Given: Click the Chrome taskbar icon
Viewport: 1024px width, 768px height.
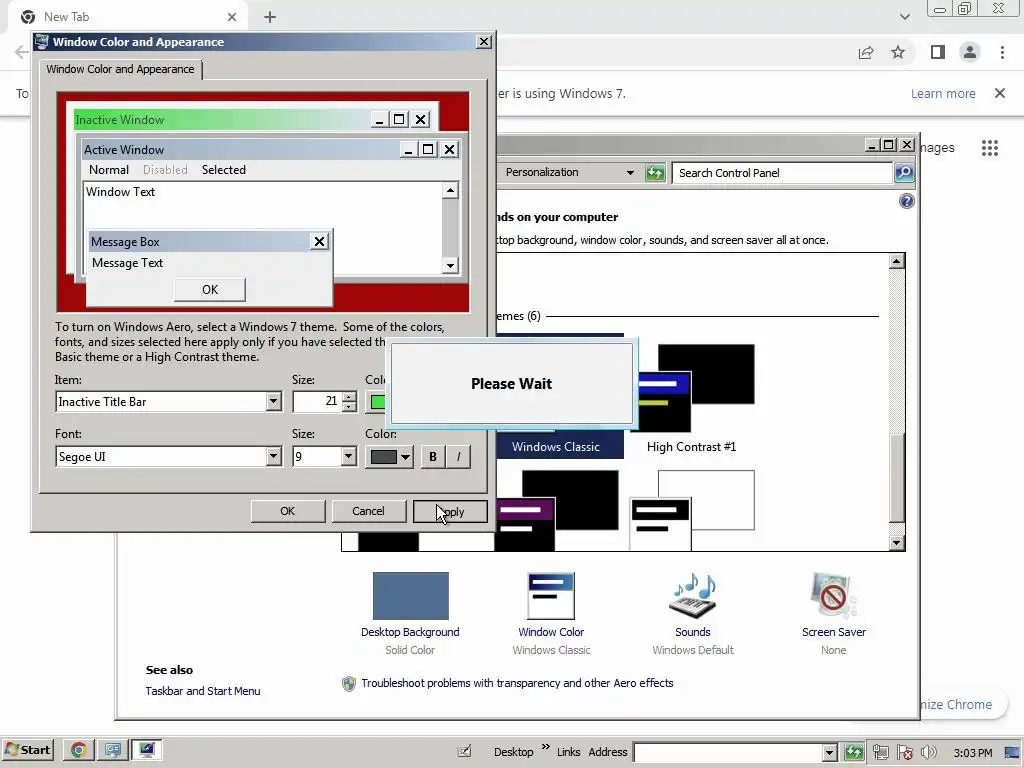Looking at the screenshot, I should [x=78, y=750].
